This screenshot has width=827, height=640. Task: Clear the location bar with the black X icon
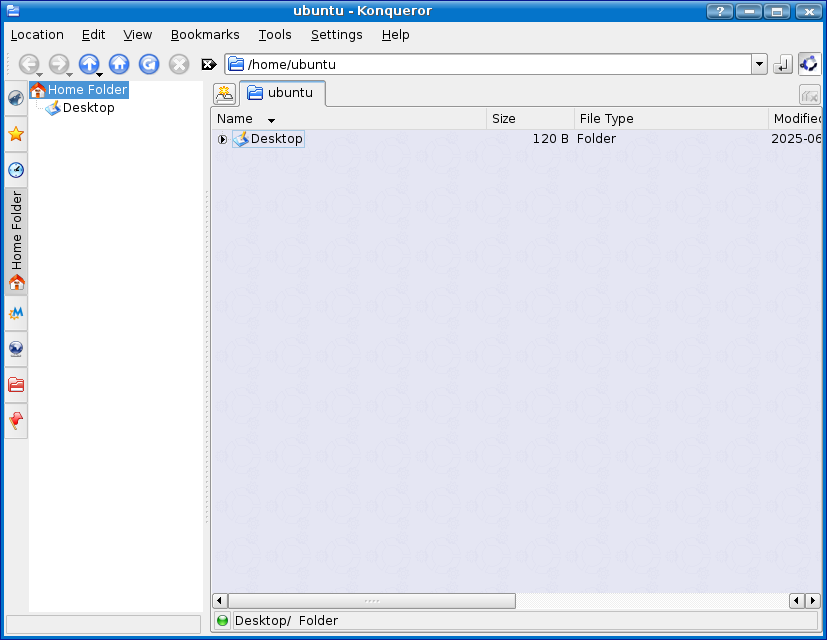click(x=209, y=65)
